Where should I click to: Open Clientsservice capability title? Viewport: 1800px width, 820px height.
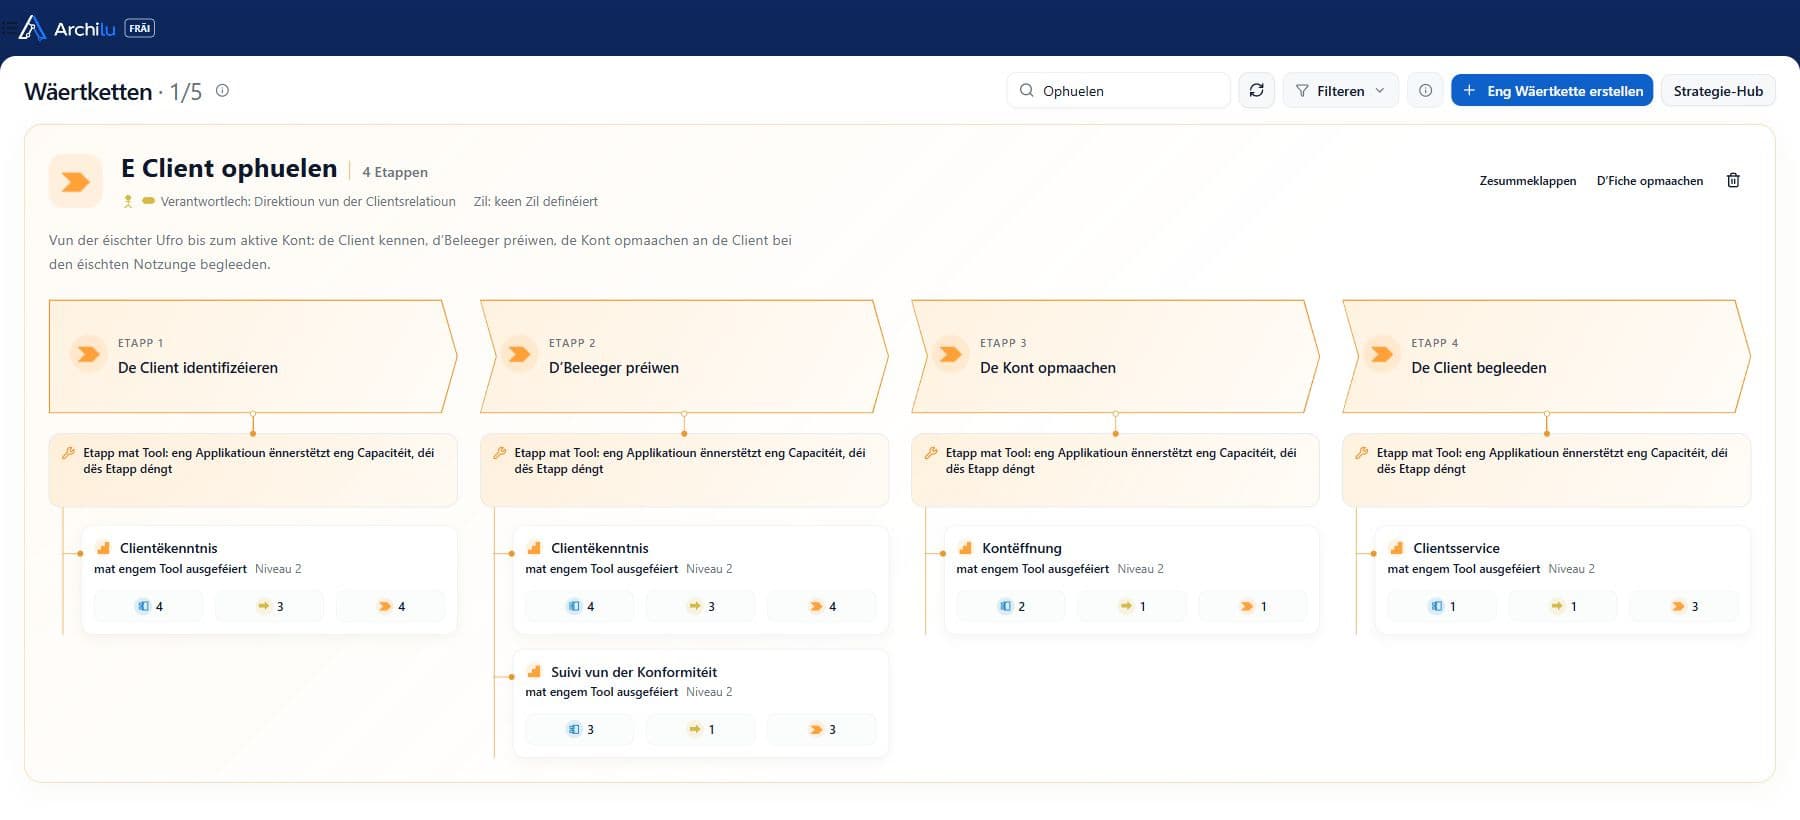[x=1456, y=548]
